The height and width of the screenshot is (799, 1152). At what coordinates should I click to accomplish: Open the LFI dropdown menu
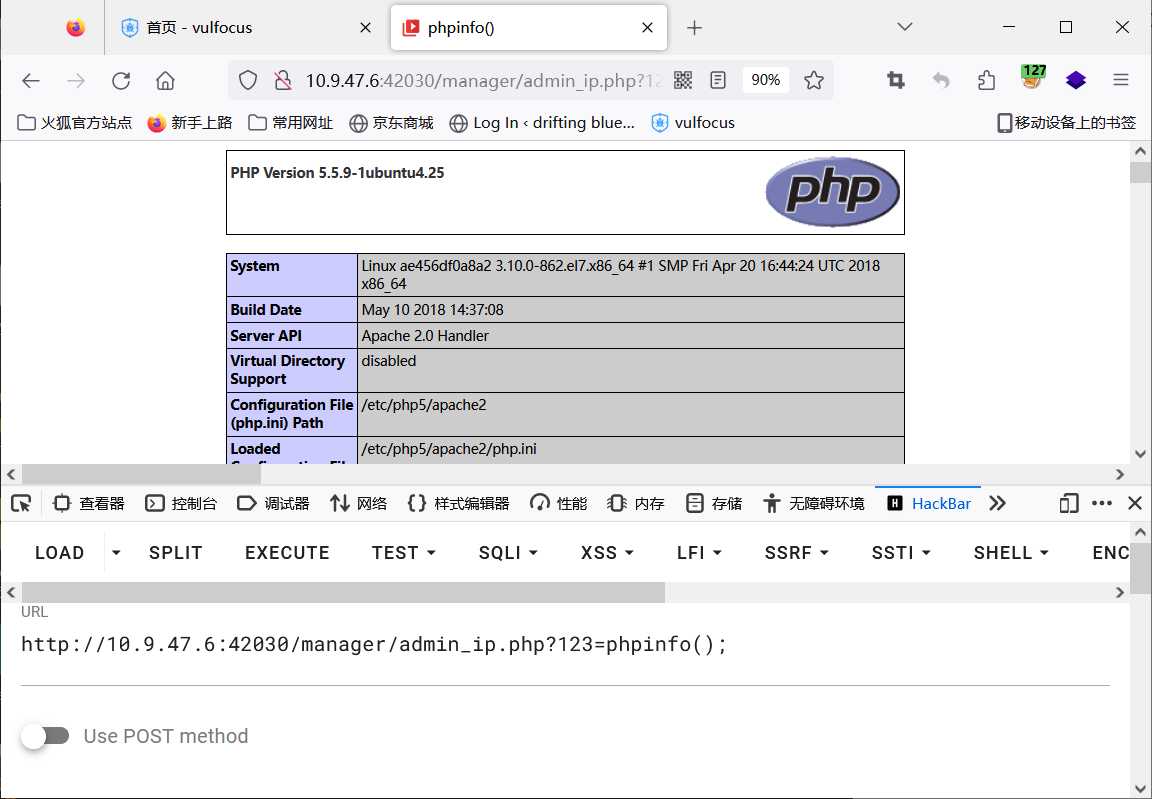tap(699, 553)
